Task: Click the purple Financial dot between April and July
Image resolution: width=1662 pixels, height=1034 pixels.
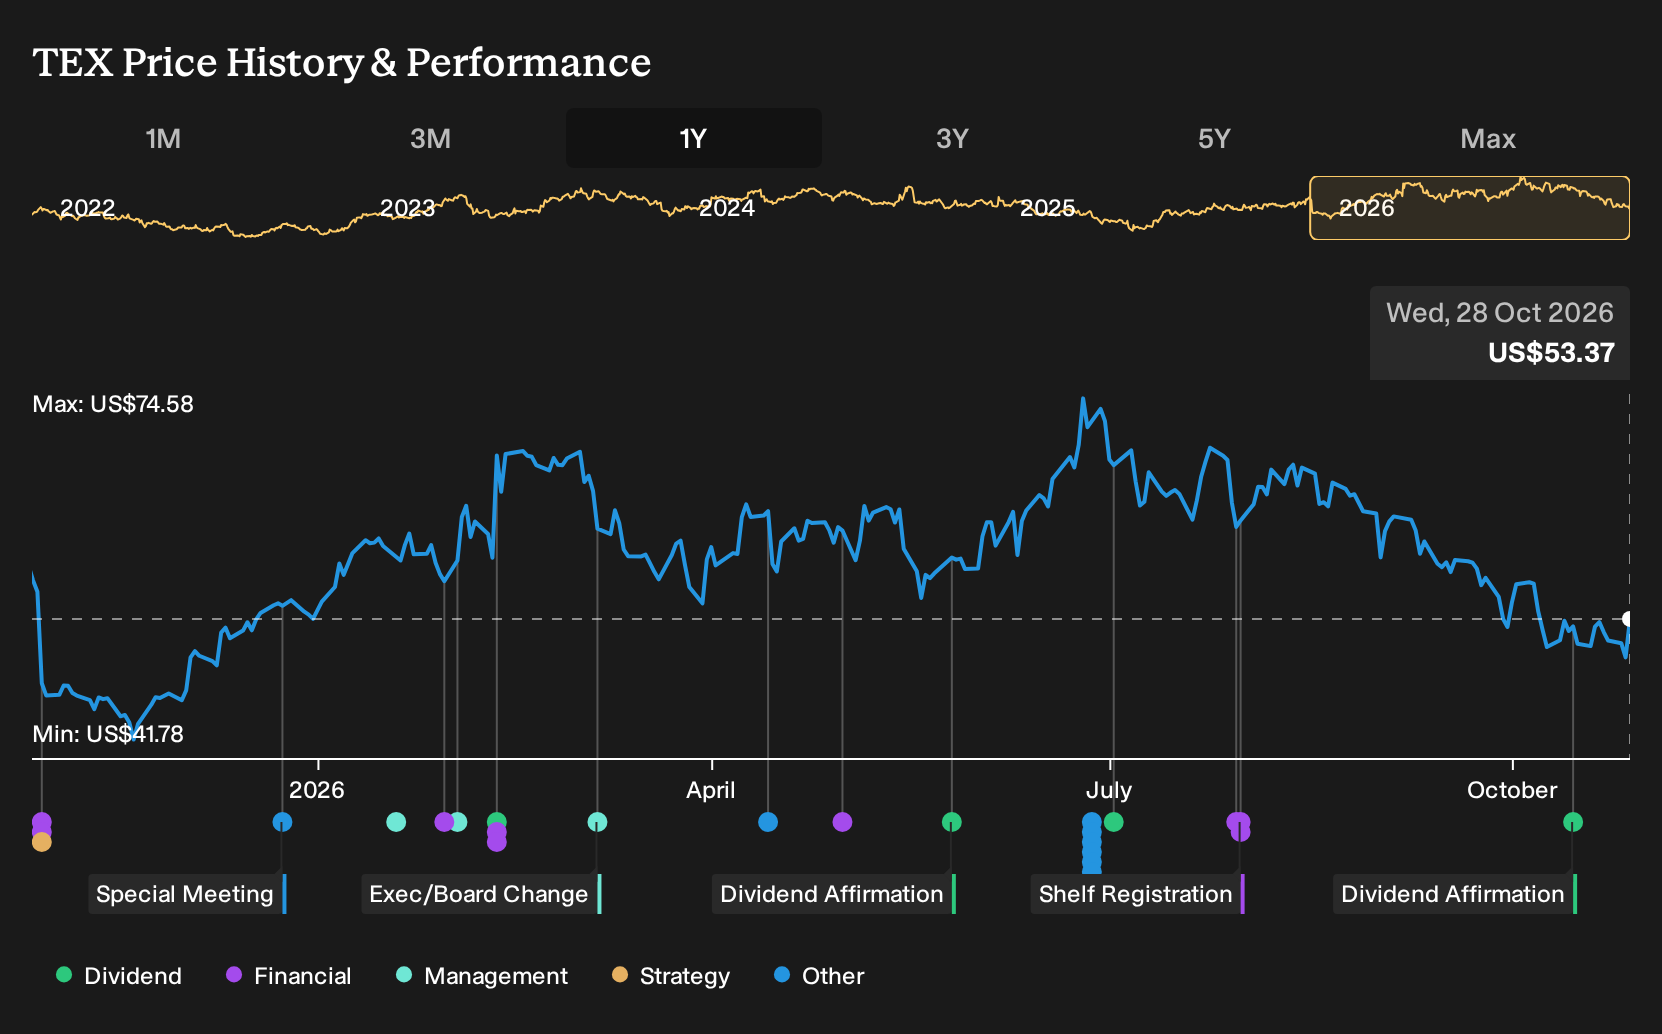Action: coord(842,822)
